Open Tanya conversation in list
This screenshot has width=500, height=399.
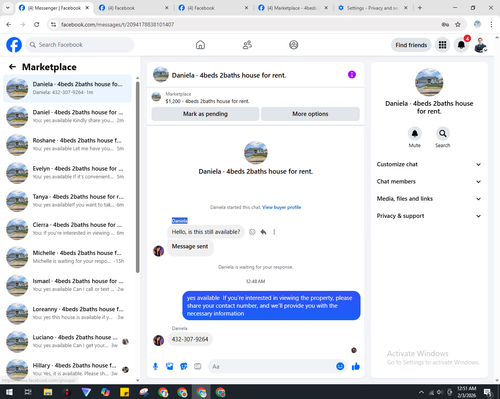[67, 201]
